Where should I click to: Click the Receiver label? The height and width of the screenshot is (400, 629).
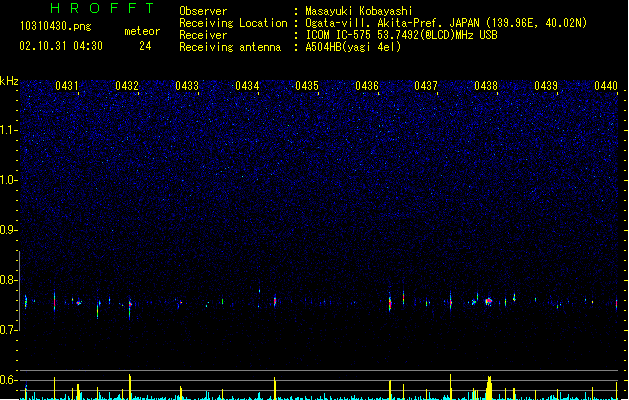203,35
